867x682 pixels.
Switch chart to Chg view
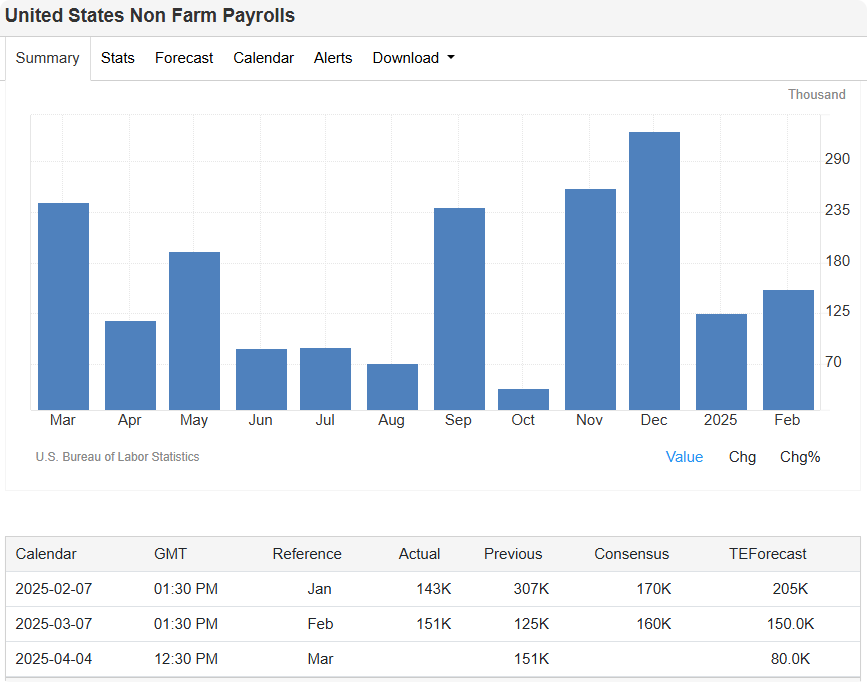click(742, 457)
